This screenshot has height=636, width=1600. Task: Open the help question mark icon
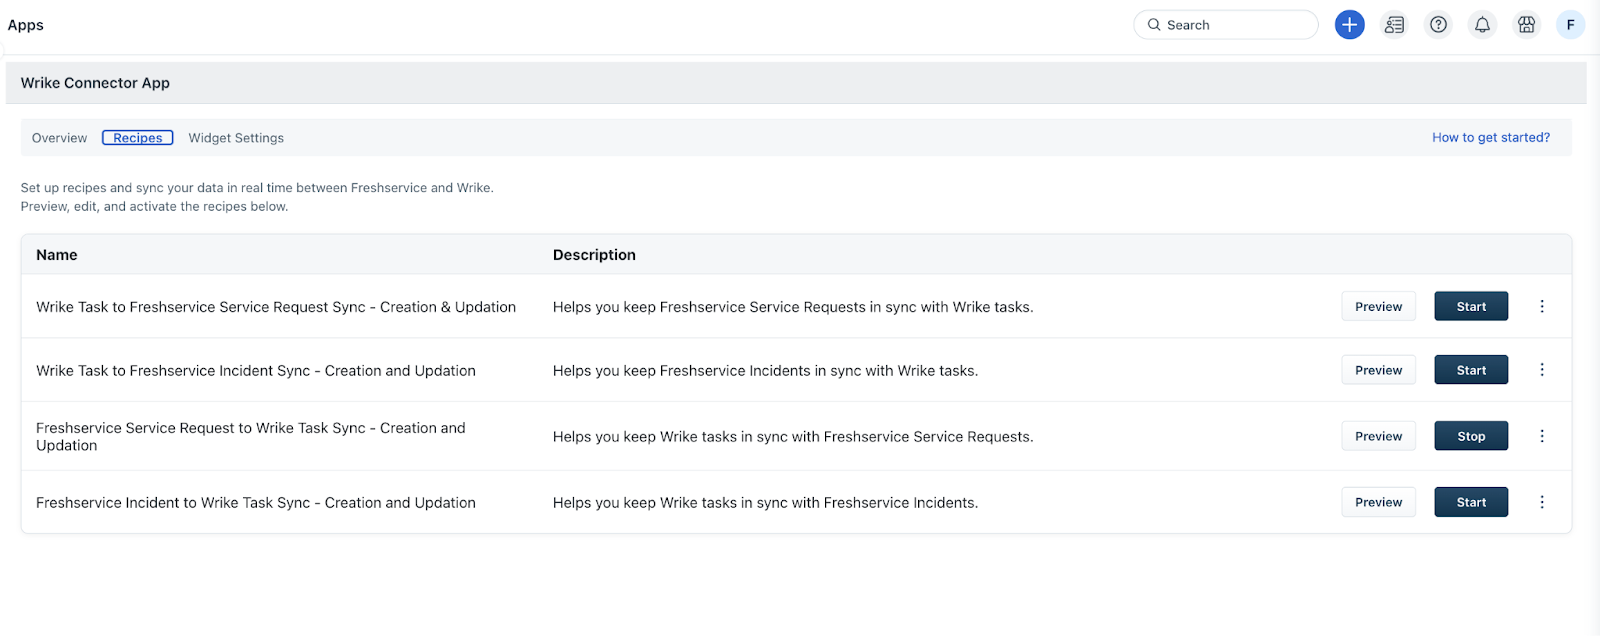click(x=1438, y=25)
